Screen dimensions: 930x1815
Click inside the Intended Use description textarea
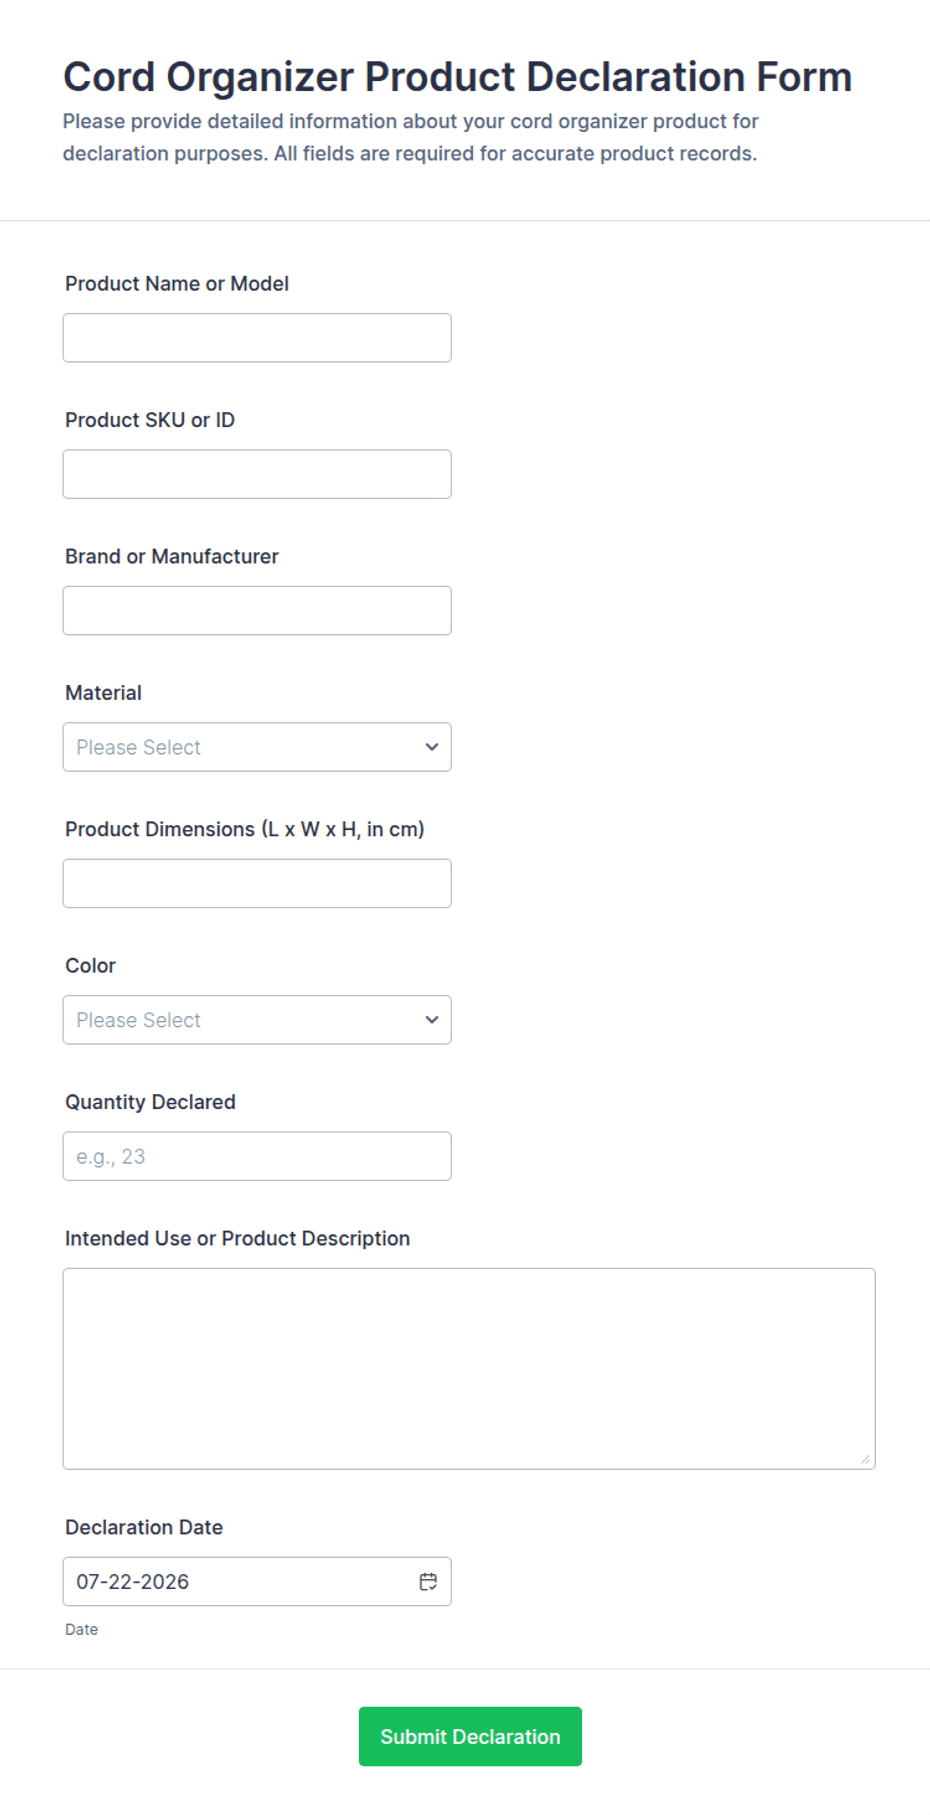469,1369
